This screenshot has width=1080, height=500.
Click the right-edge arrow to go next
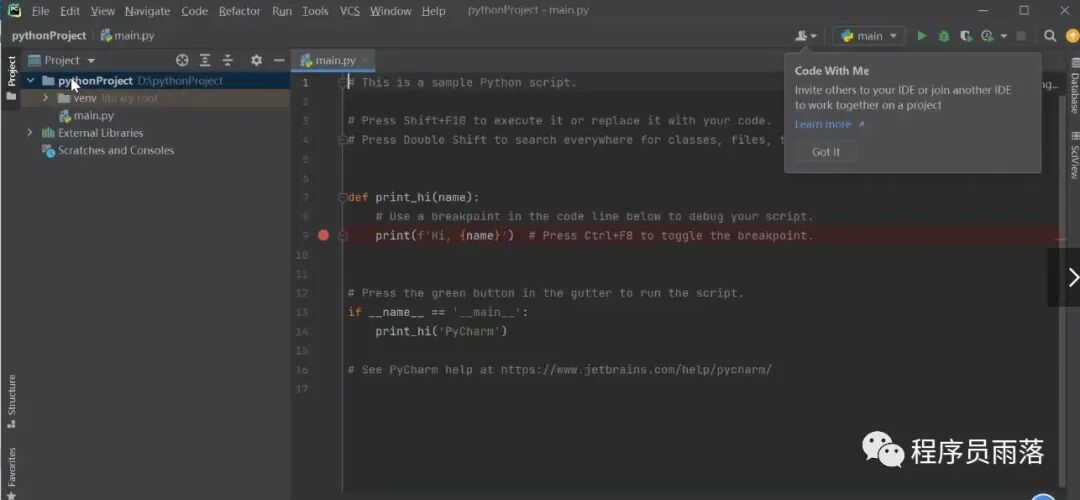[1072, 278]
